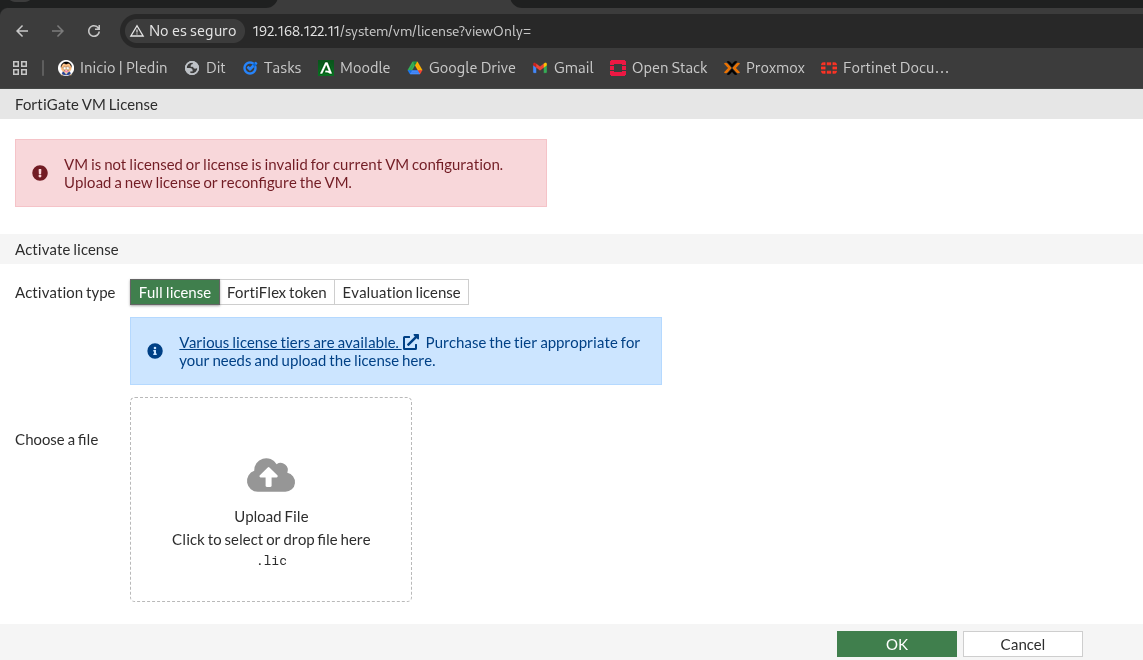Click the 'VM is not licensed' error message
The height and width of the screenshot is (660, 1143).
284,174
